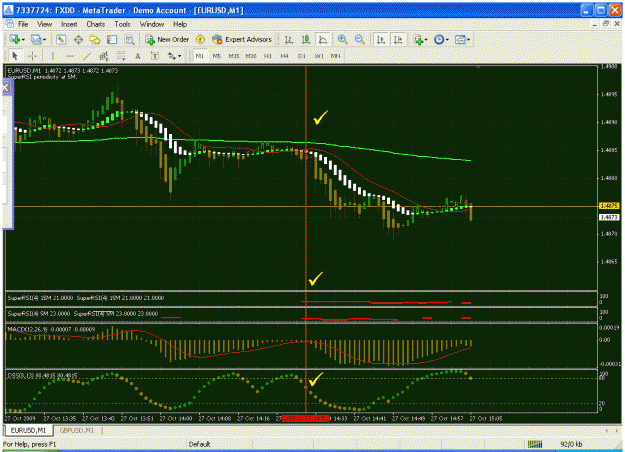The width and height of the screenshot is (625, 452).
Task: Toggle Expert Advisors on or off
Action: pos(242,39)
